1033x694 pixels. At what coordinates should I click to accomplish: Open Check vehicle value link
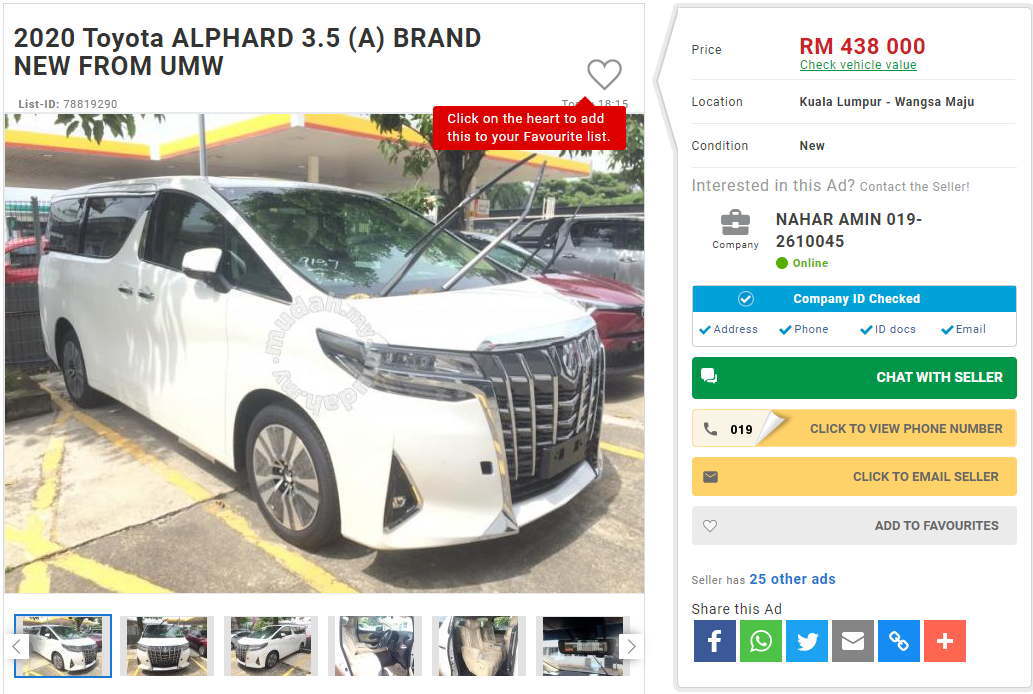pos(858,65)
